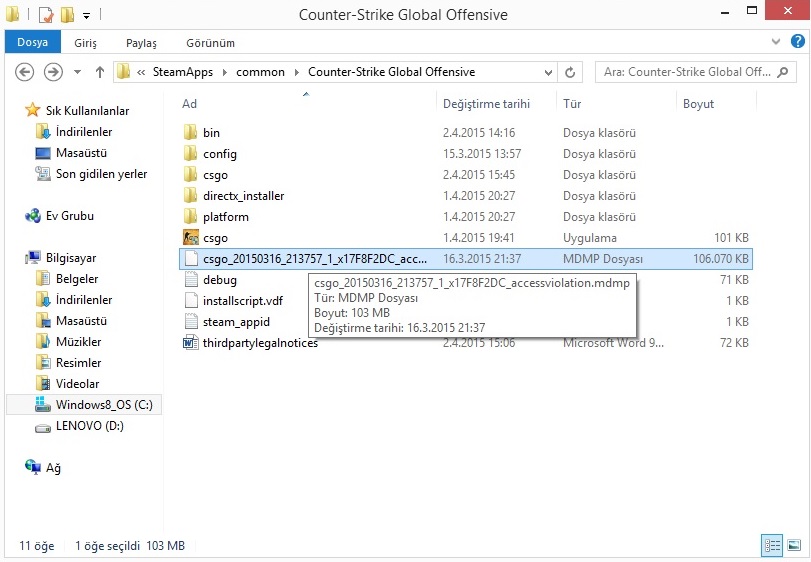Image resolution: width=811 pixels, height=562 pixels.
Task: Sort by the Ad column header
Action: (x=189, y=104)
